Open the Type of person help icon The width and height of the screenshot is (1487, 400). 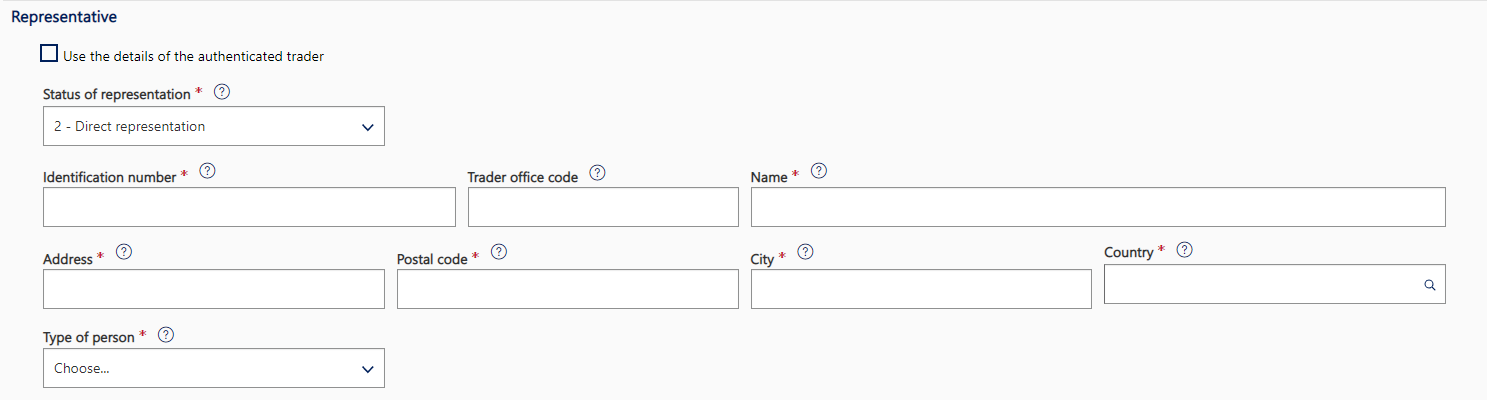[x=166, y=335]
